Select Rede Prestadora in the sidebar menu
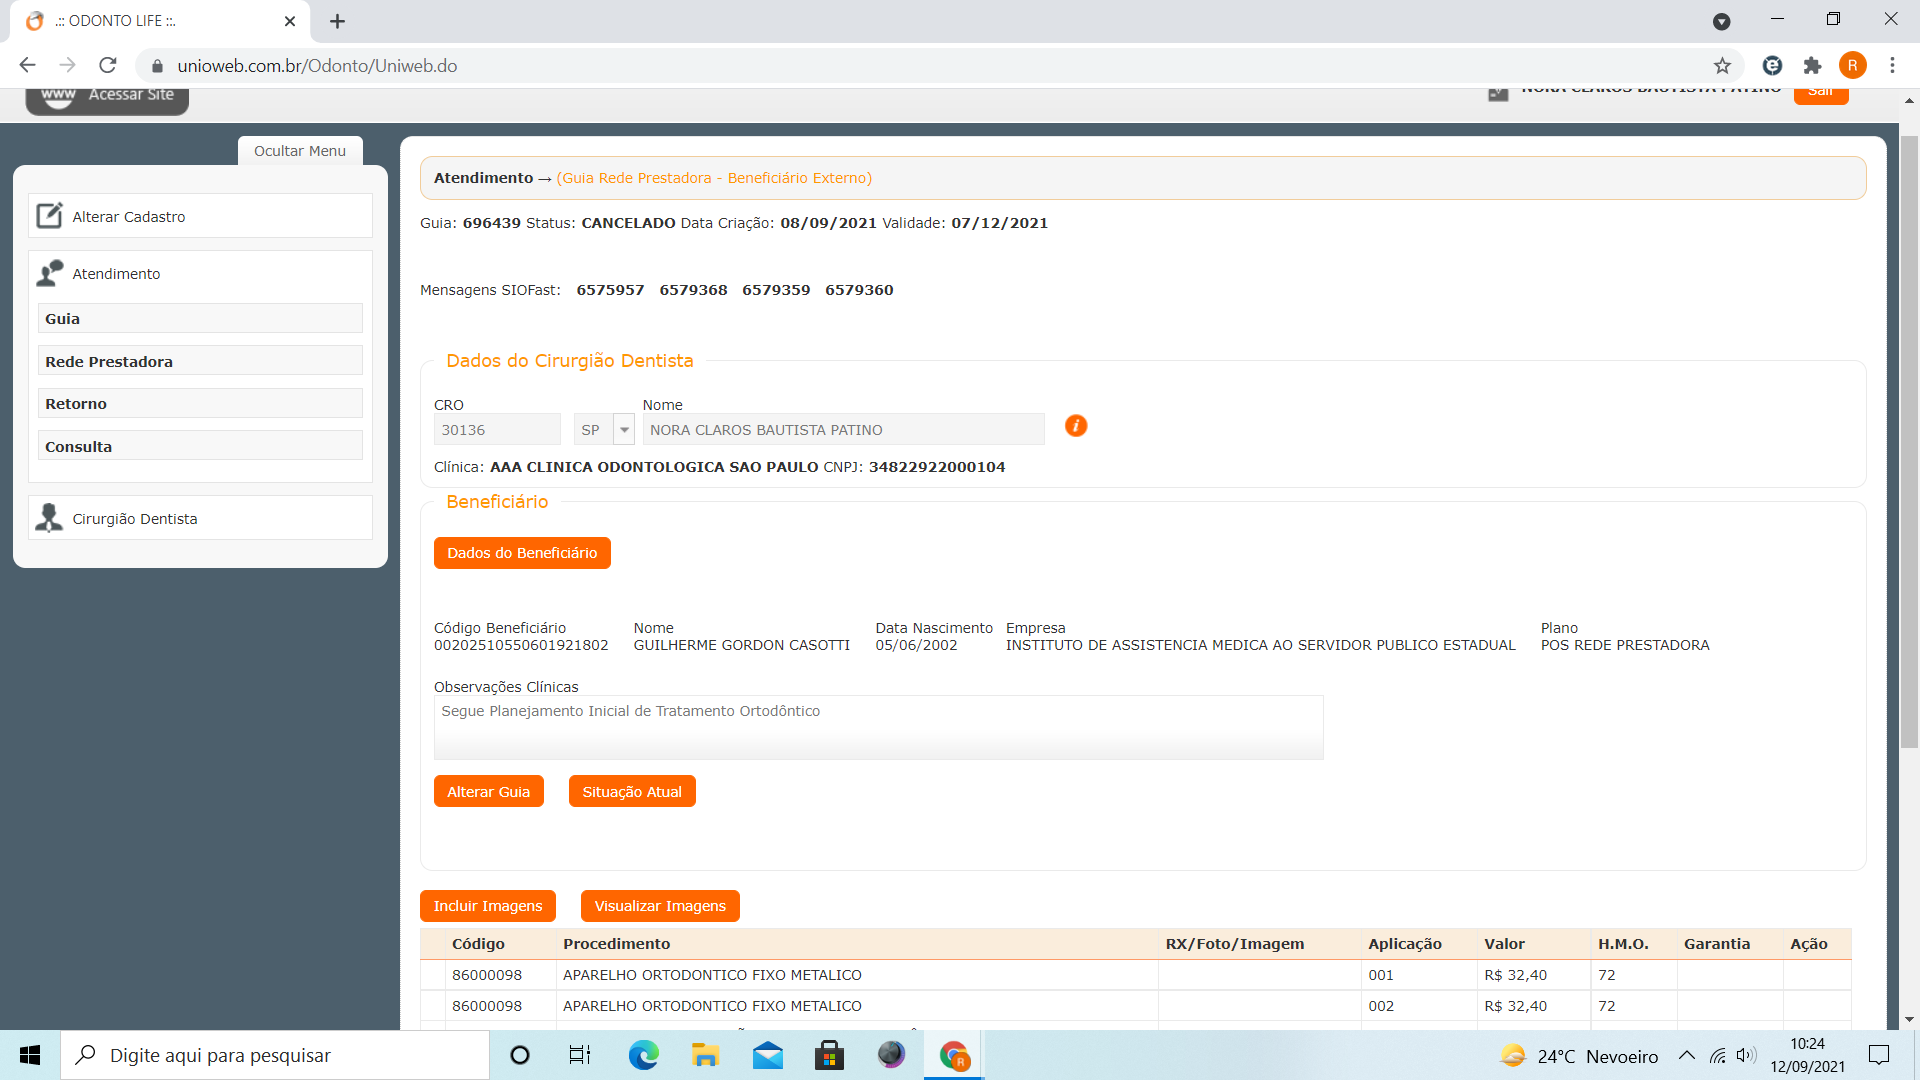Viewport: 1920px width, 1080px height. click(x=200, y=362)
